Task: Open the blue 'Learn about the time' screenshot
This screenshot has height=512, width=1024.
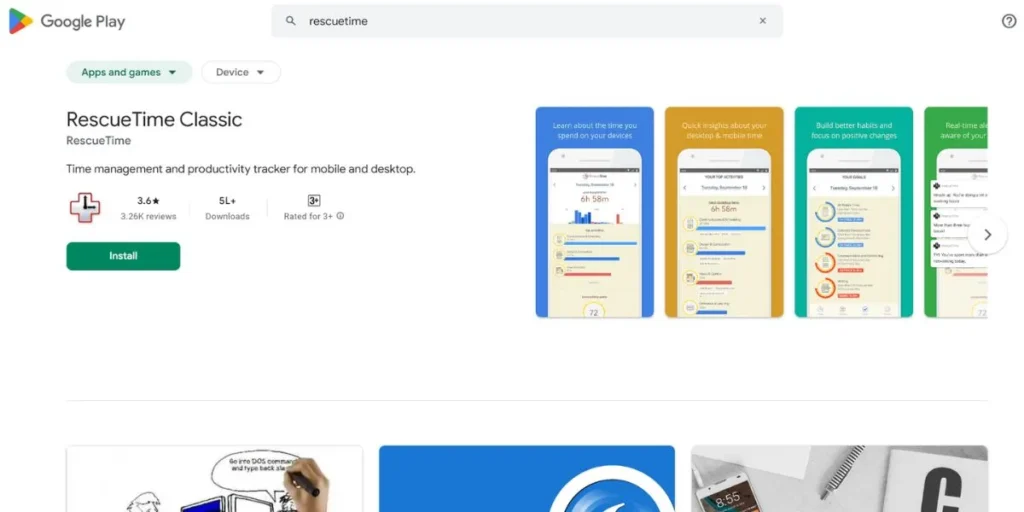Action: point(594,212)
